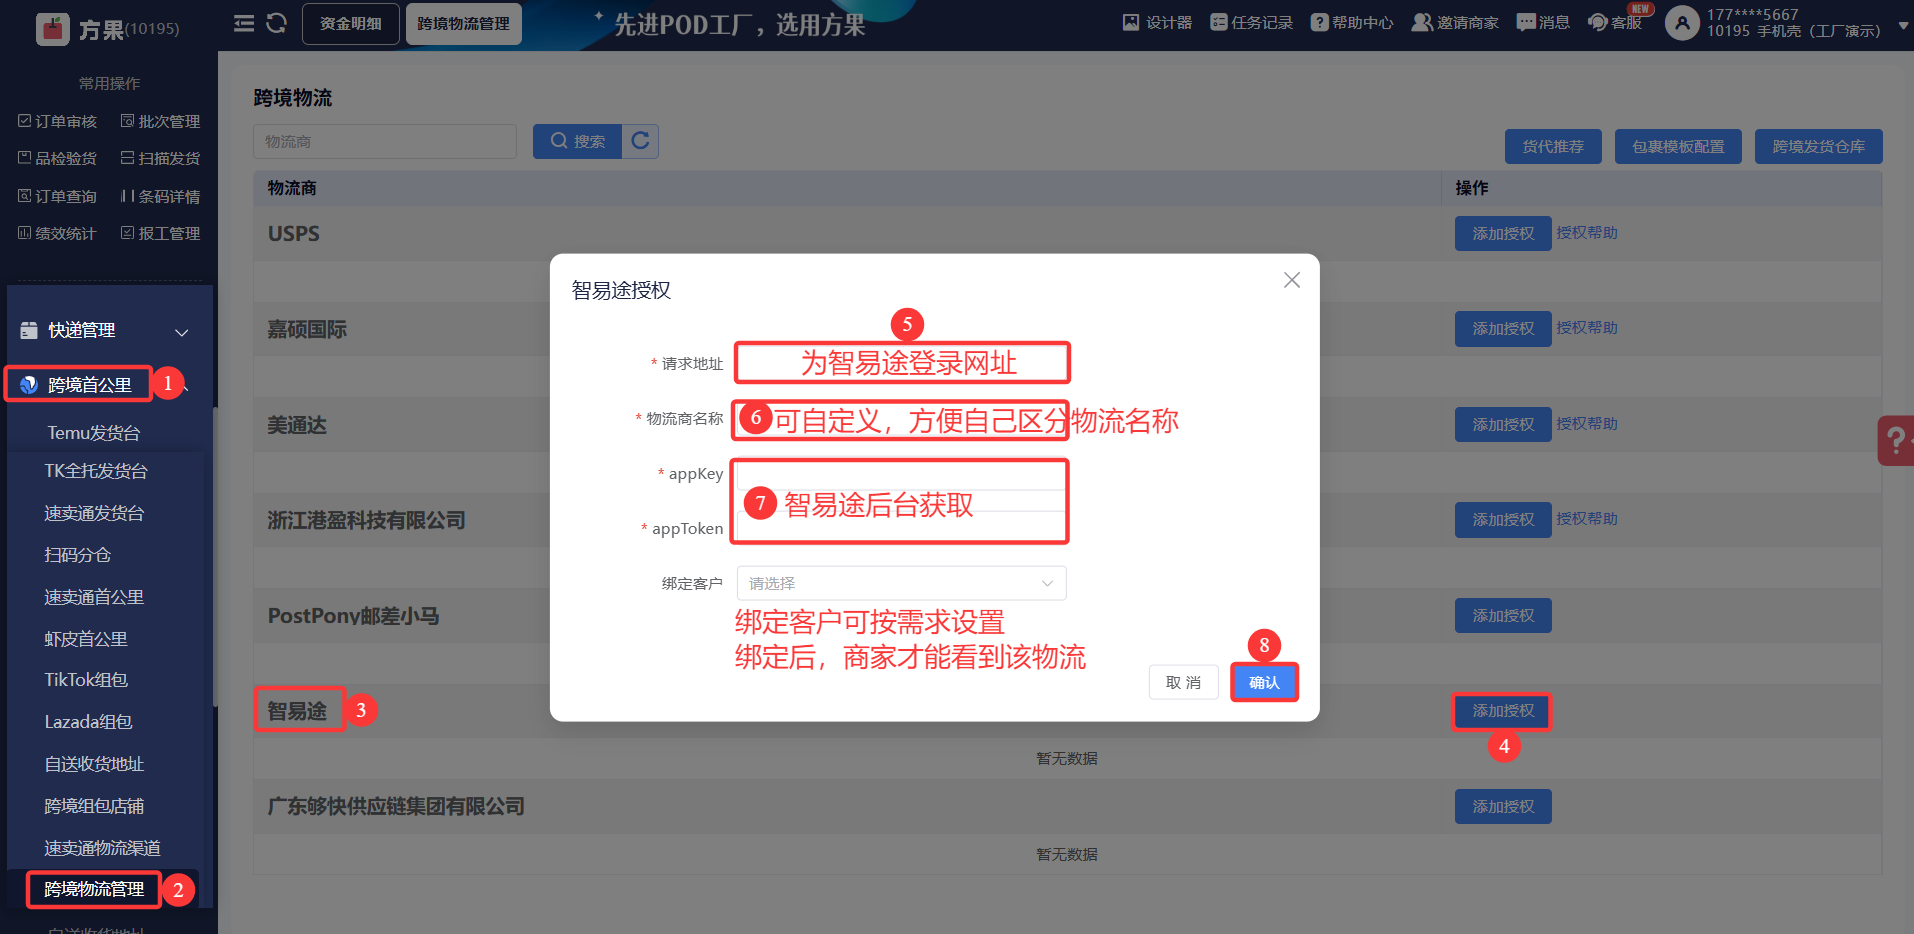
Task: Open Temu发货台 in the sidebar
Action: coord(94,433)
